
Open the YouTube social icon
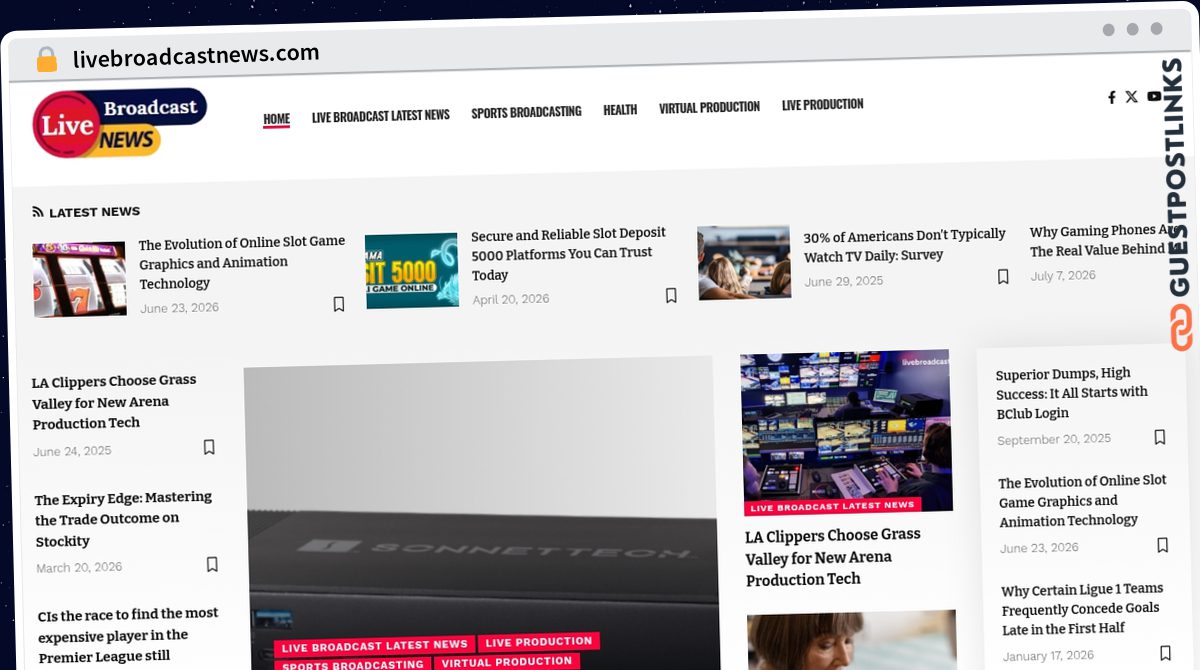(1154, 96)
